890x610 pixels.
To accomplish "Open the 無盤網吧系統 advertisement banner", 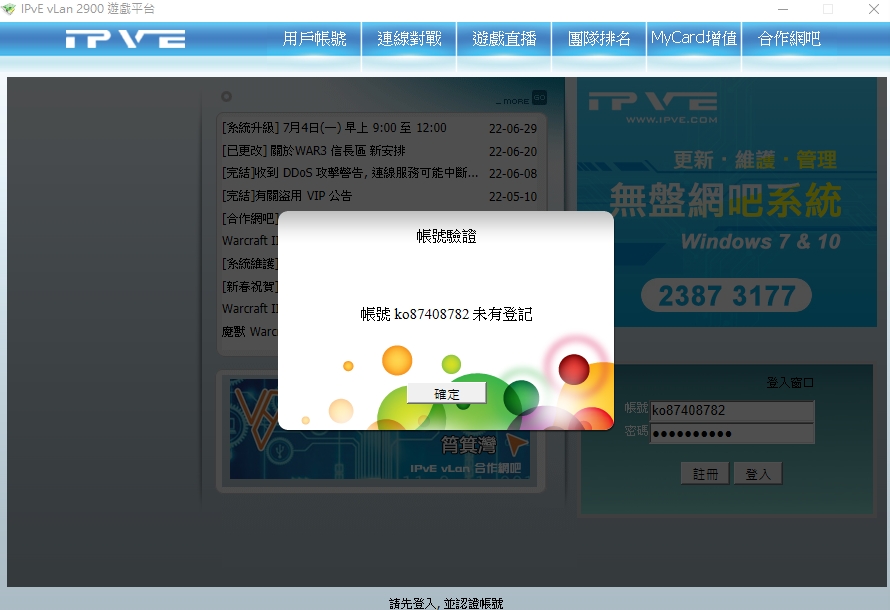I will click(726, 201).
